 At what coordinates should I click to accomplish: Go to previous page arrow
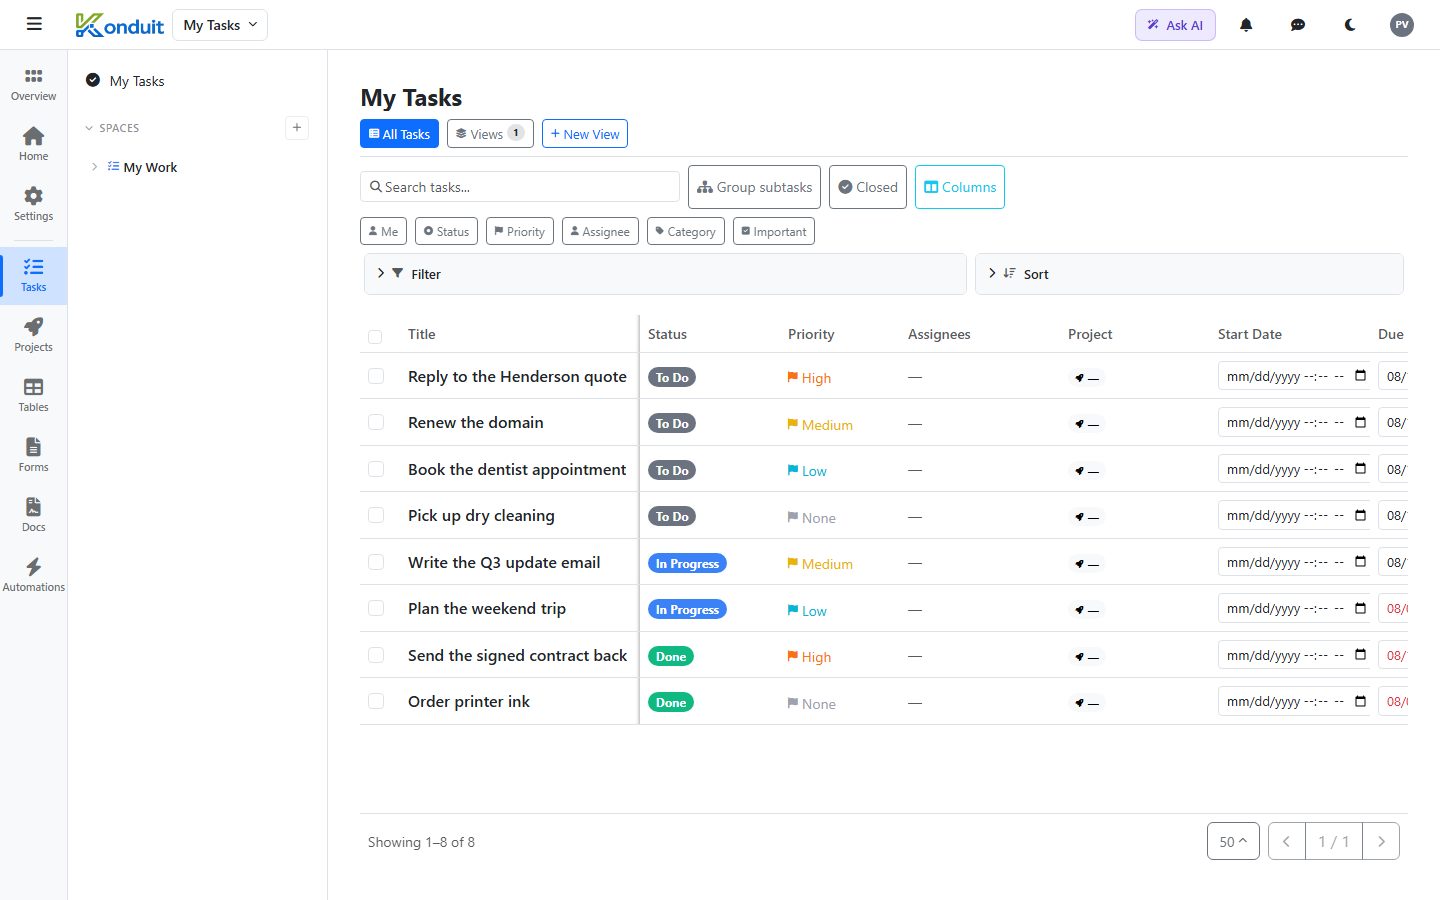point(1287,842)
